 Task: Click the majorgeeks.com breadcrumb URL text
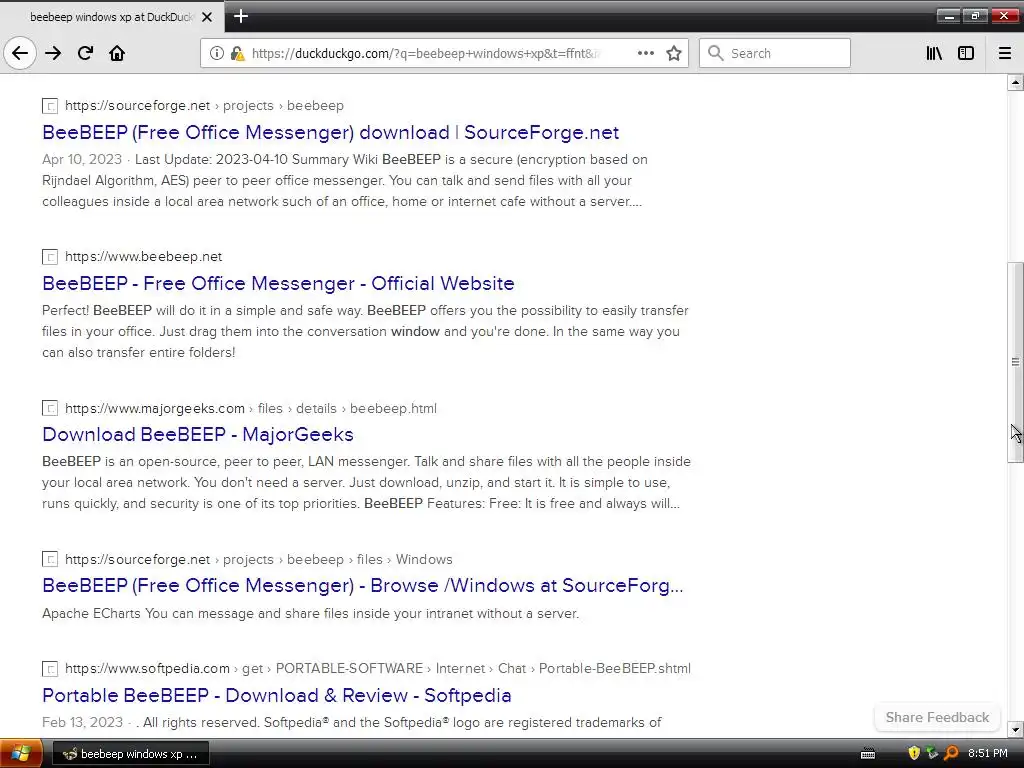tap(251, 408)
